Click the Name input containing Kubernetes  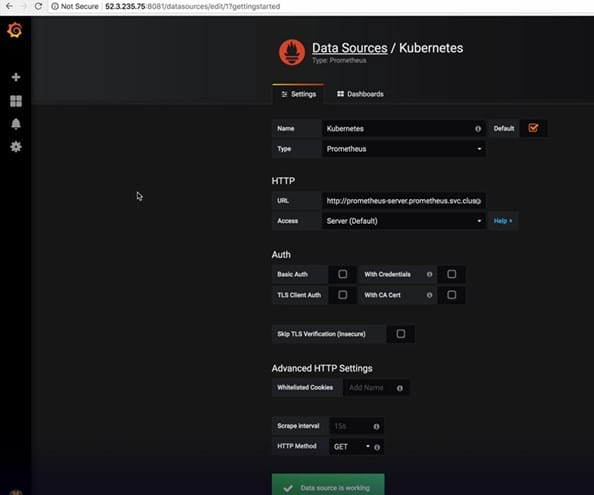[x=403, y=128]
